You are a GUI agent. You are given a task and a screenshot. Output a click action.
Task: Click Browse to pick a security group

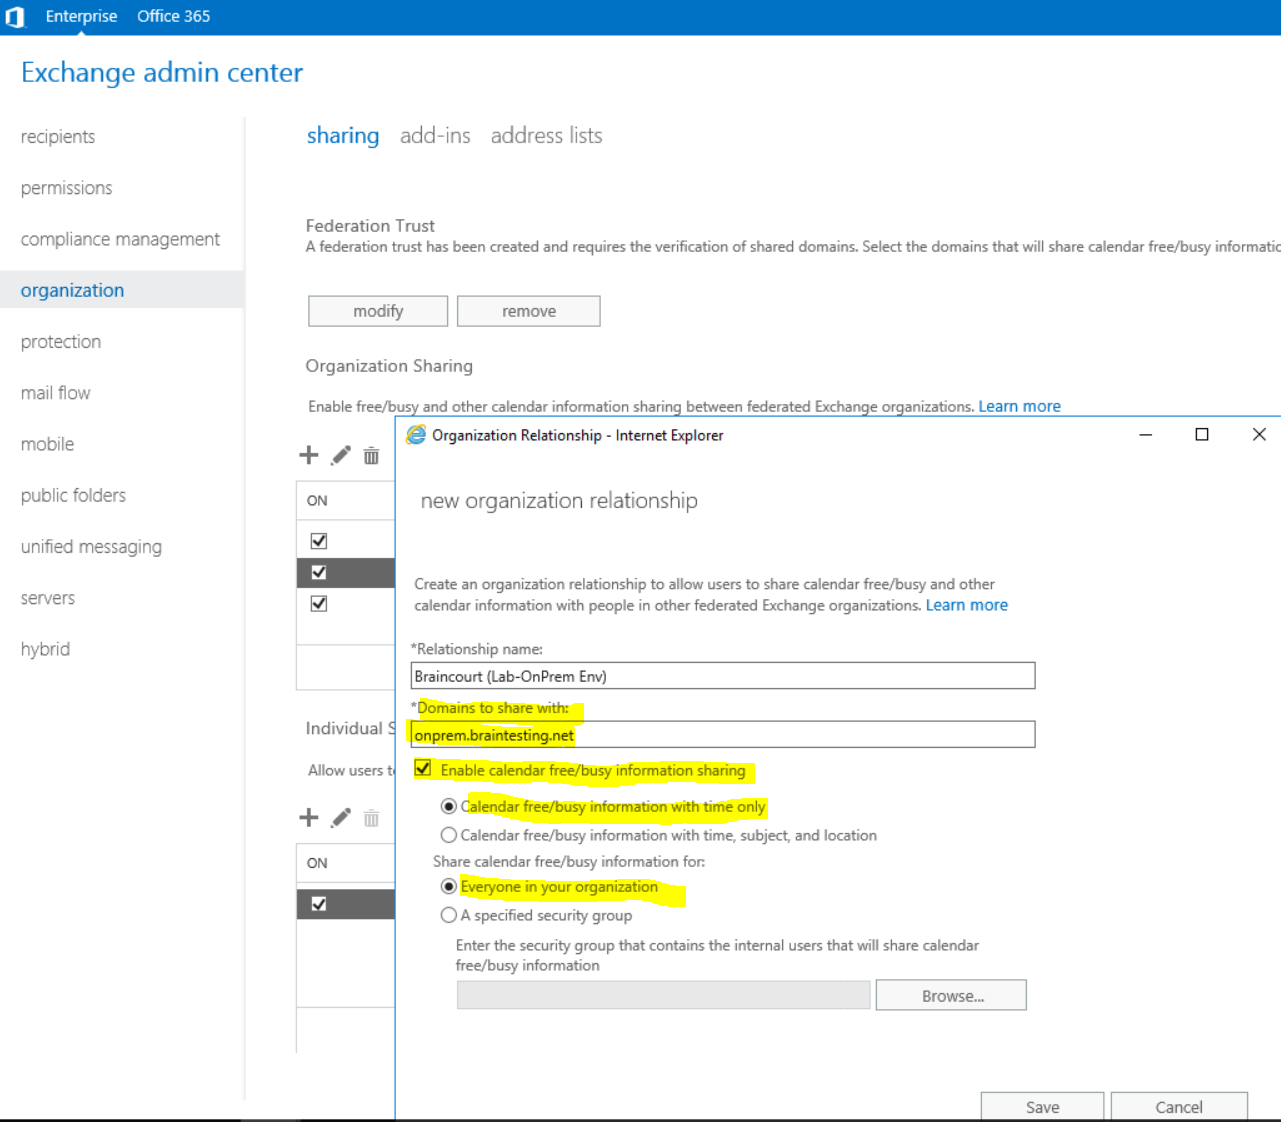(949, 994)
